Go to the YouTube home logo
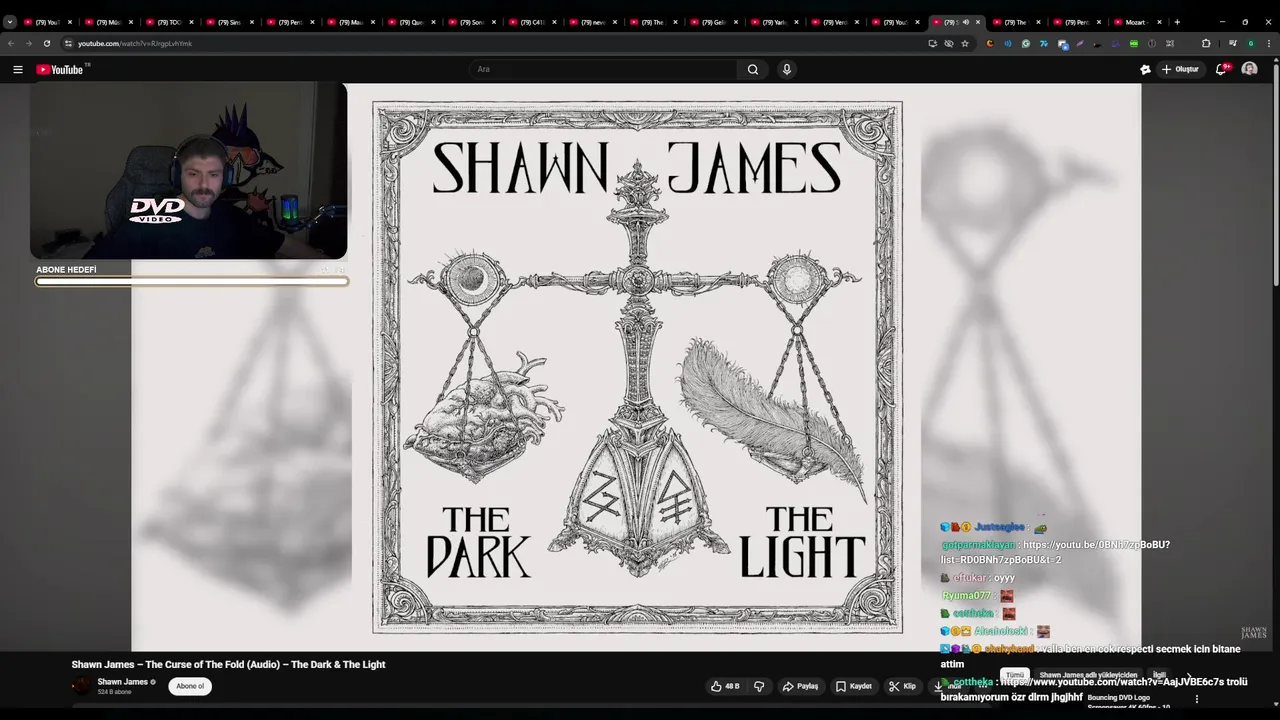The height and width of the screenshot is (720, 1280). click(60, 69)
